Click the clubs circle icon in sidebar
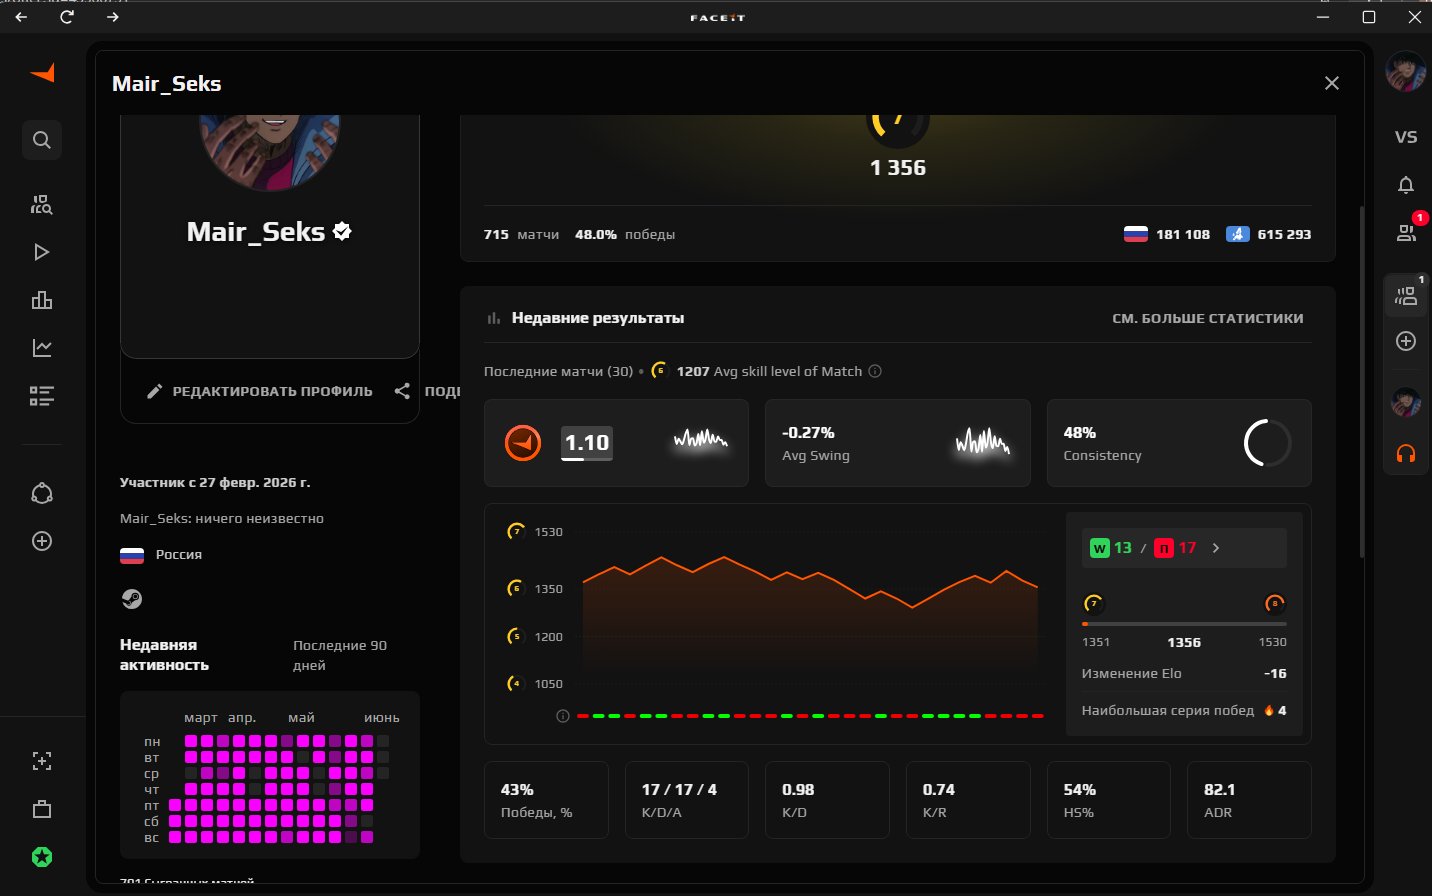Screen dimensions: 1432x896 [42, 493]
